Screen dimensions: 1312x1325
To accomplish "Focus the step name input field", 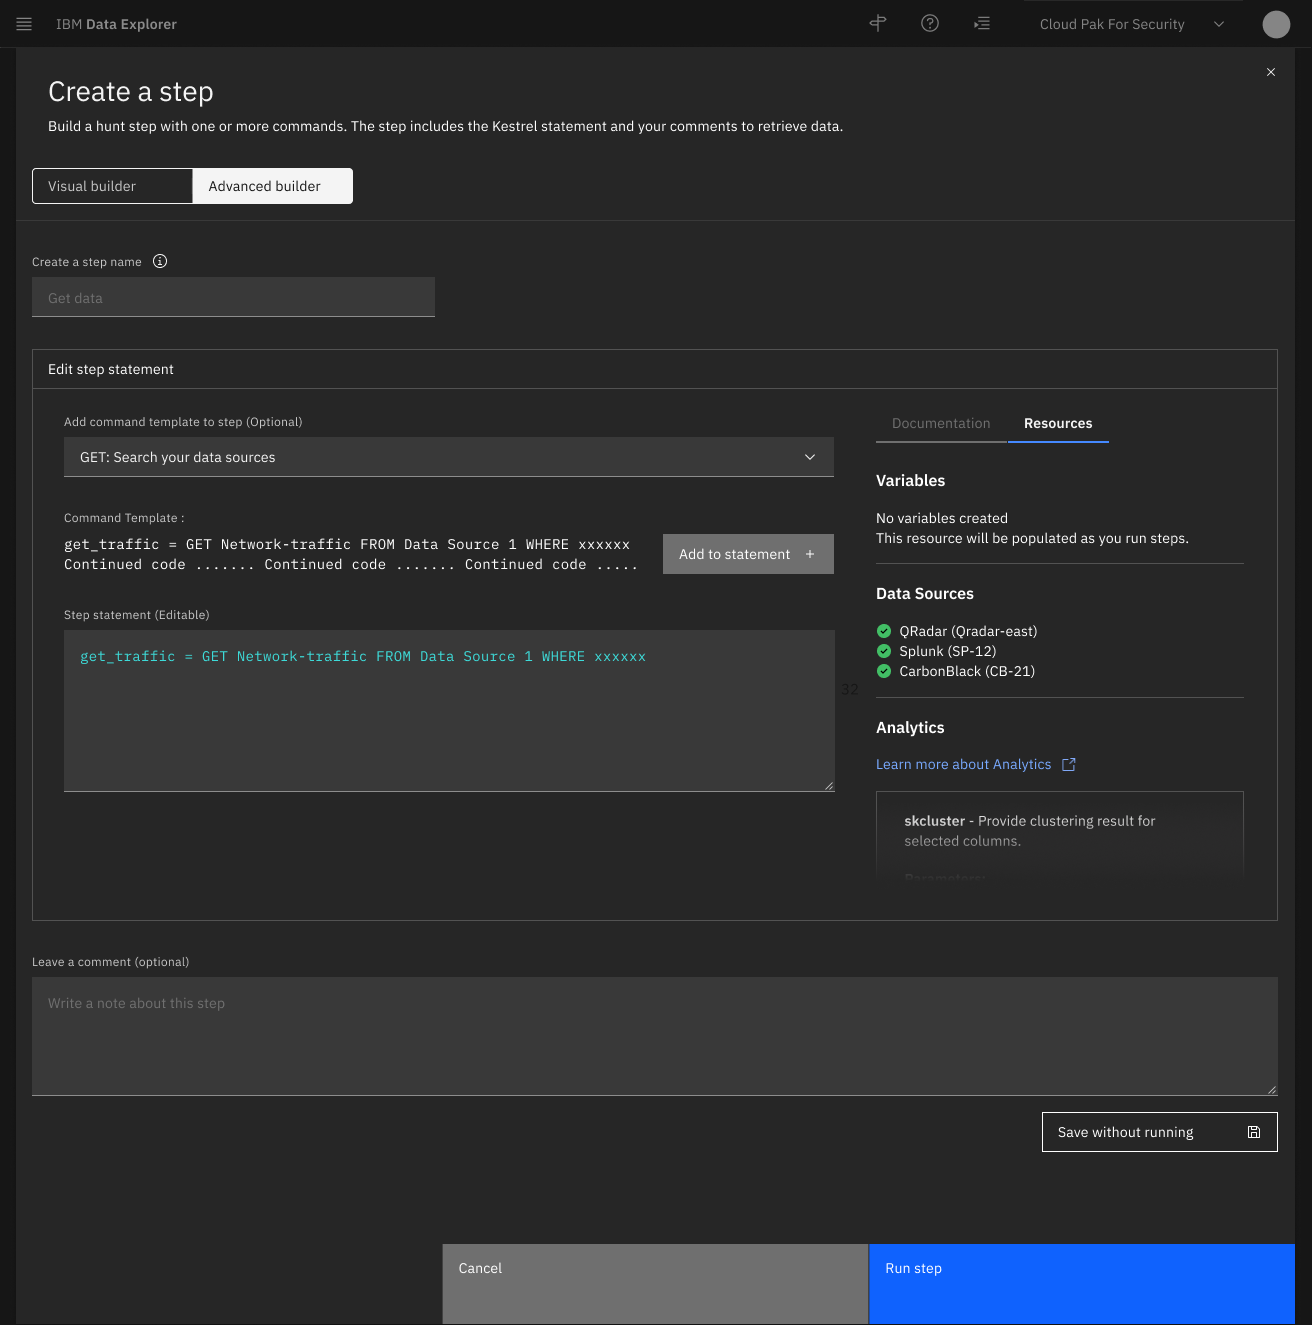I will click(233, 298).
